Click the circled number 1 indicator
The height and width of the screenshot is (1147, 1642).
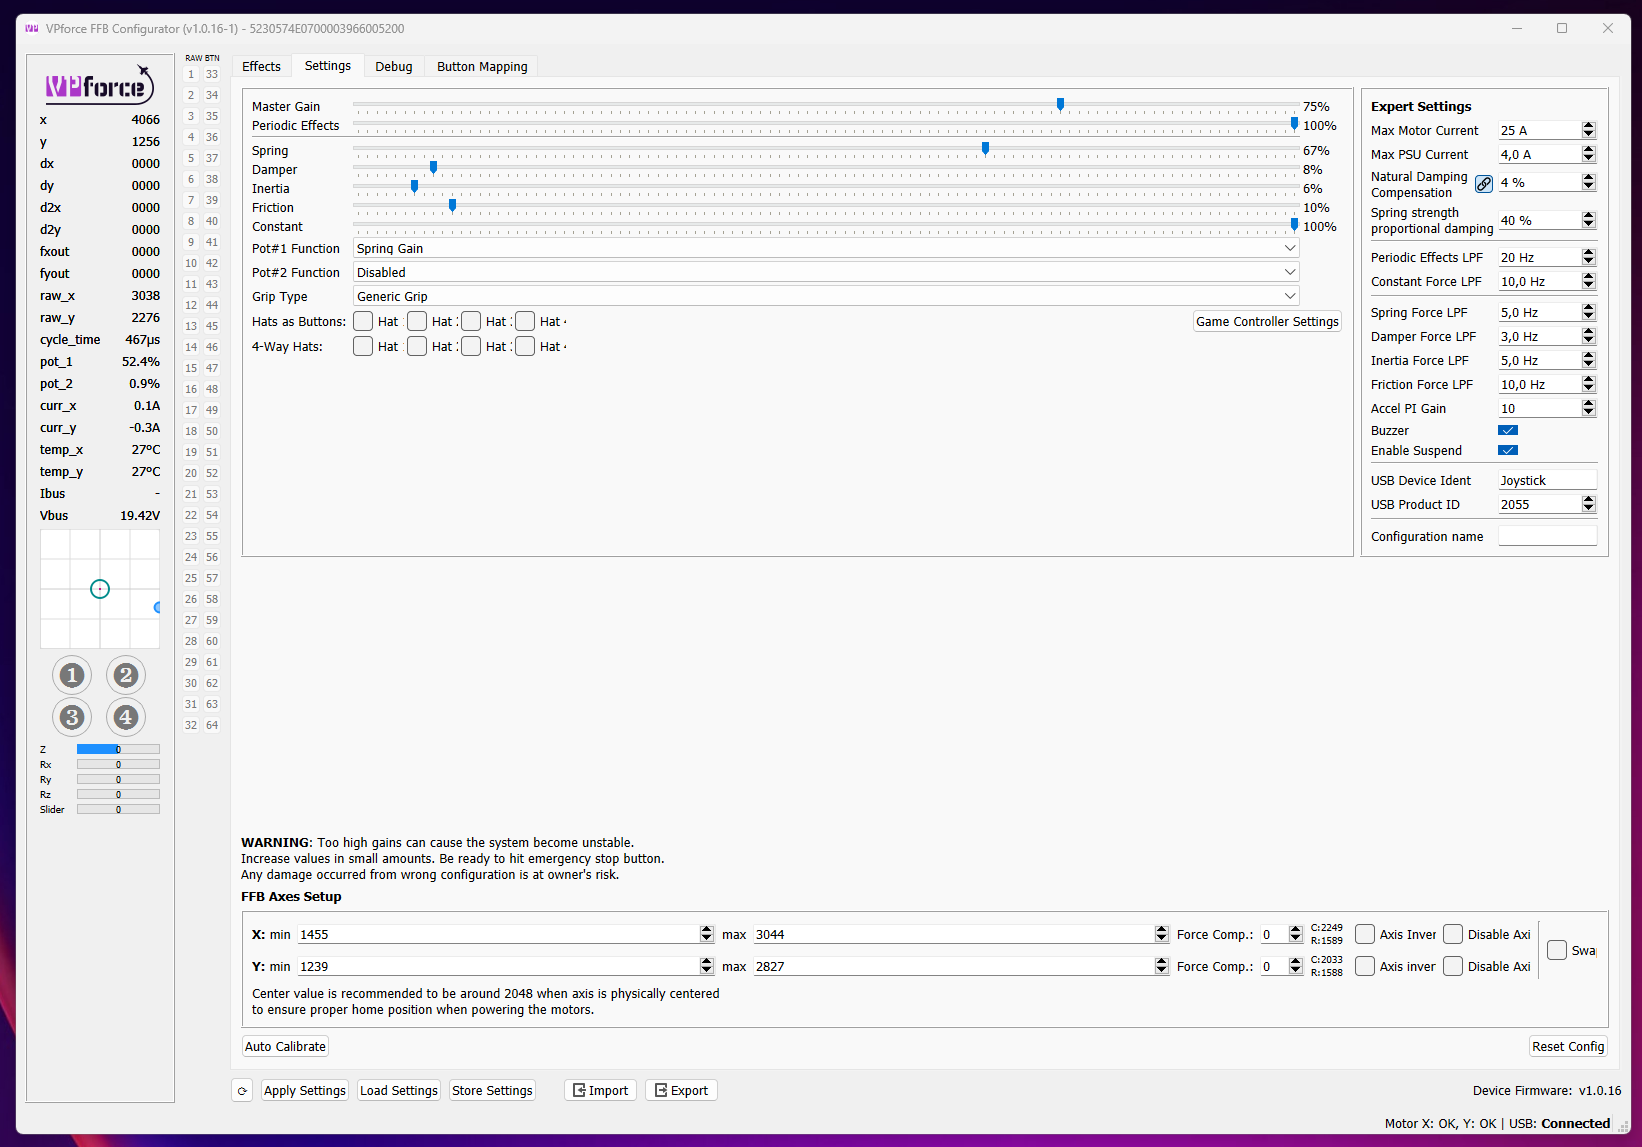pyautogui.click(x=72, y=675)
